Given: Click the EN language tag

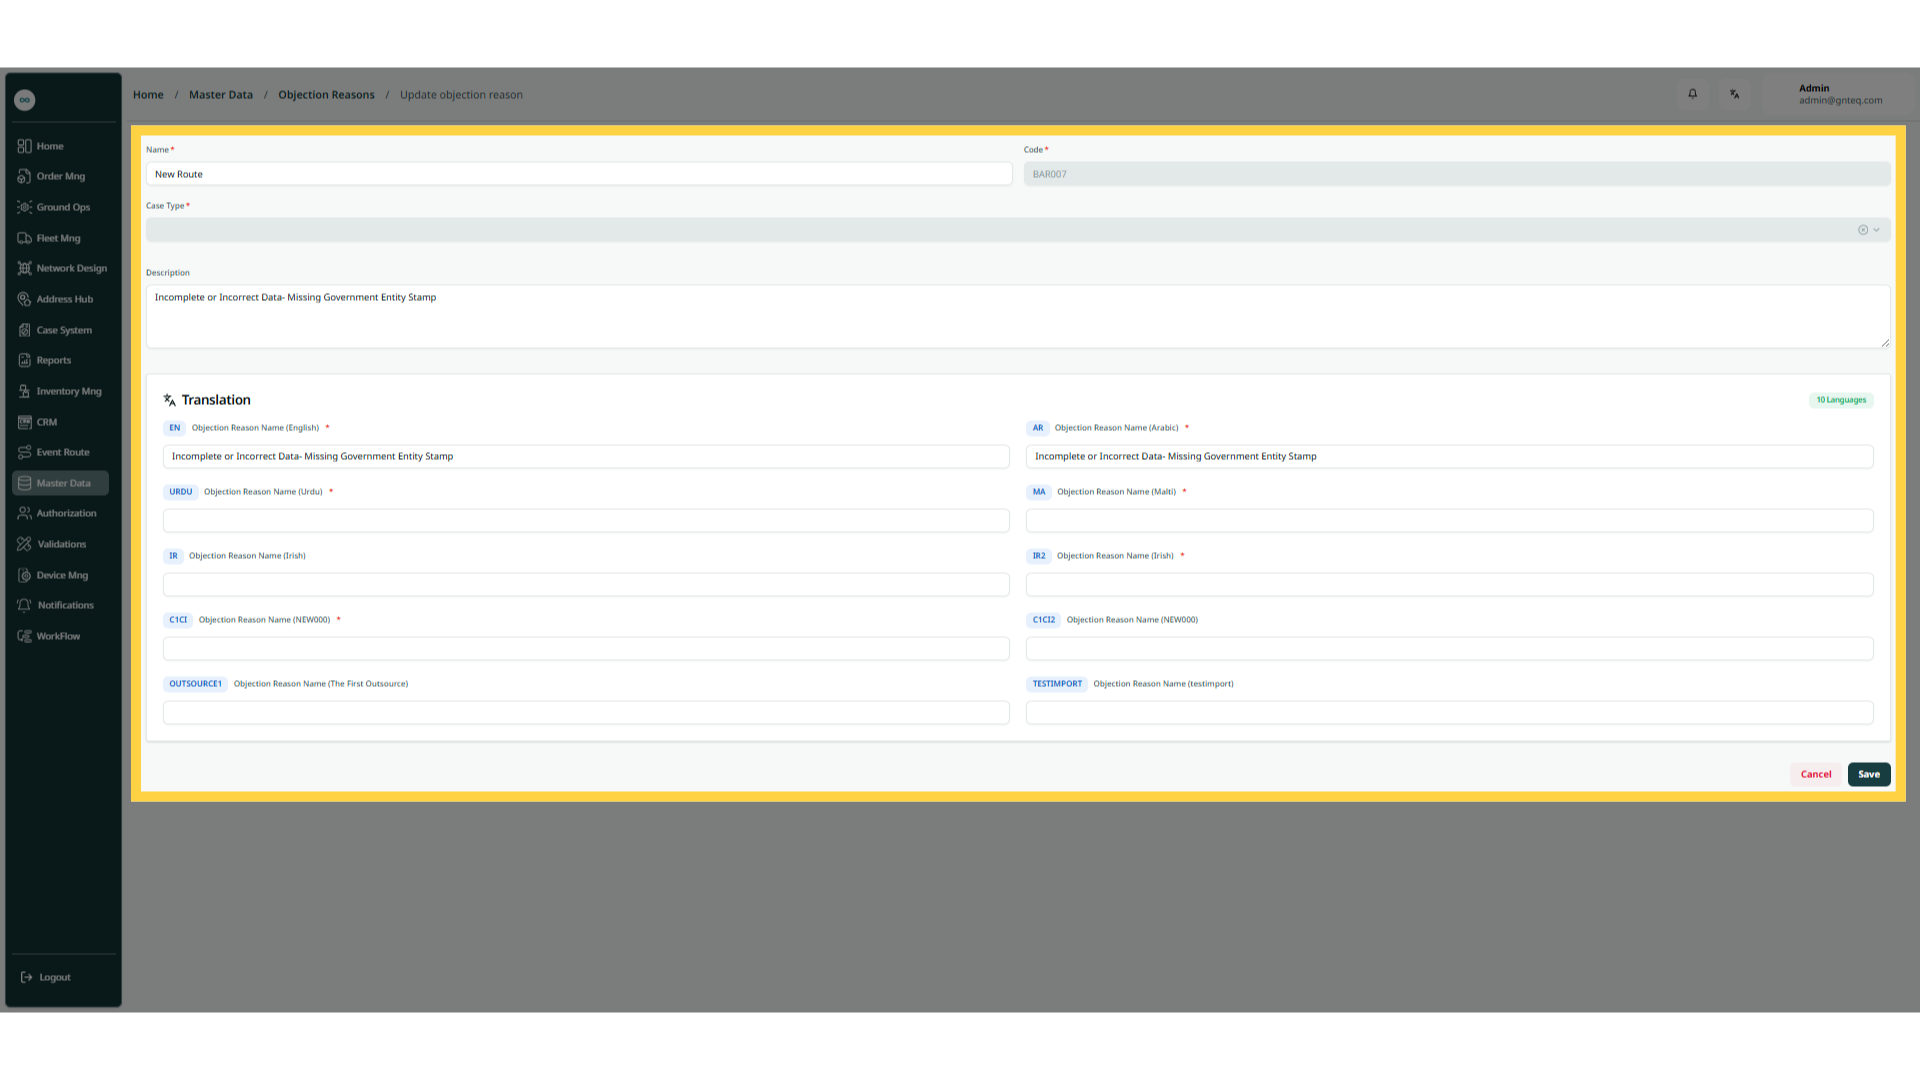Looking at the screenshot, I should click(175, 428).
